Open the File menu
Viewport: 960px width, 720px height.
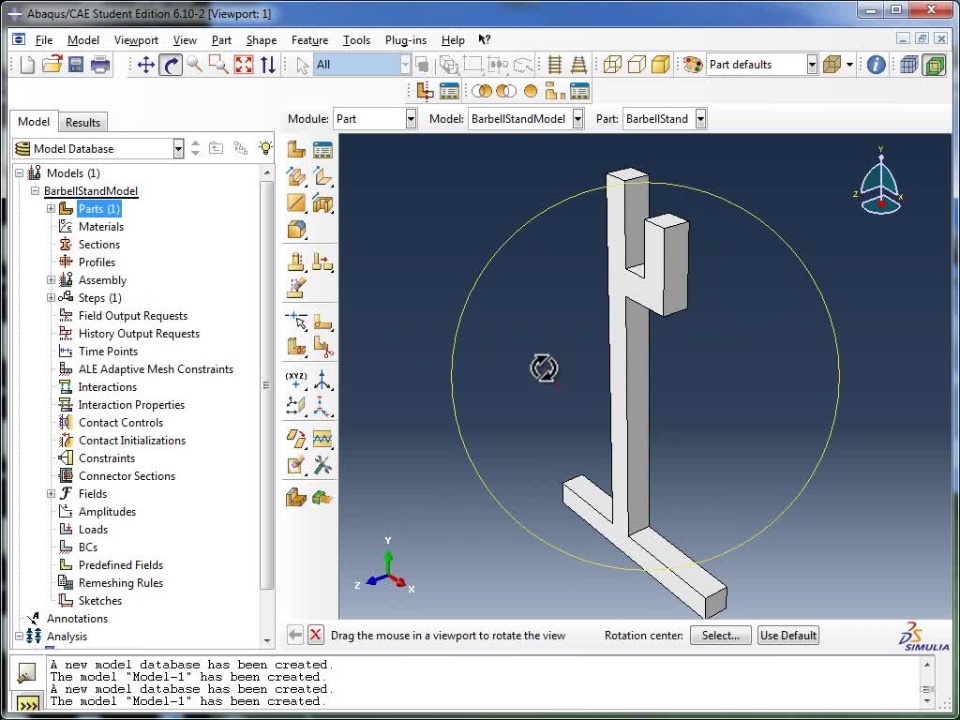tap(43, 40)
